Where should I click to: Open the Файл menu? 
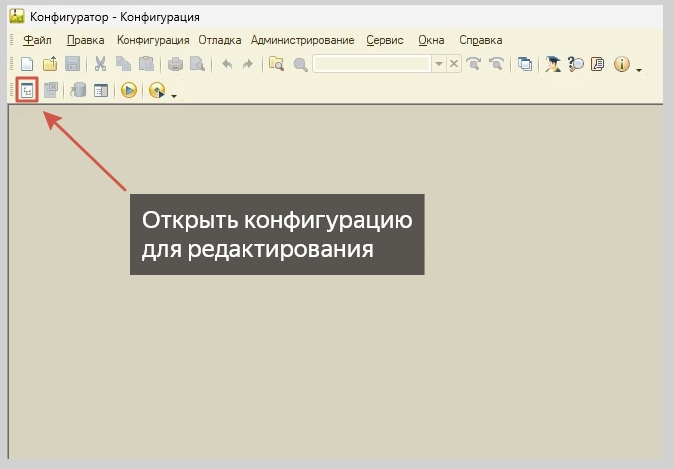pos(37,40)
